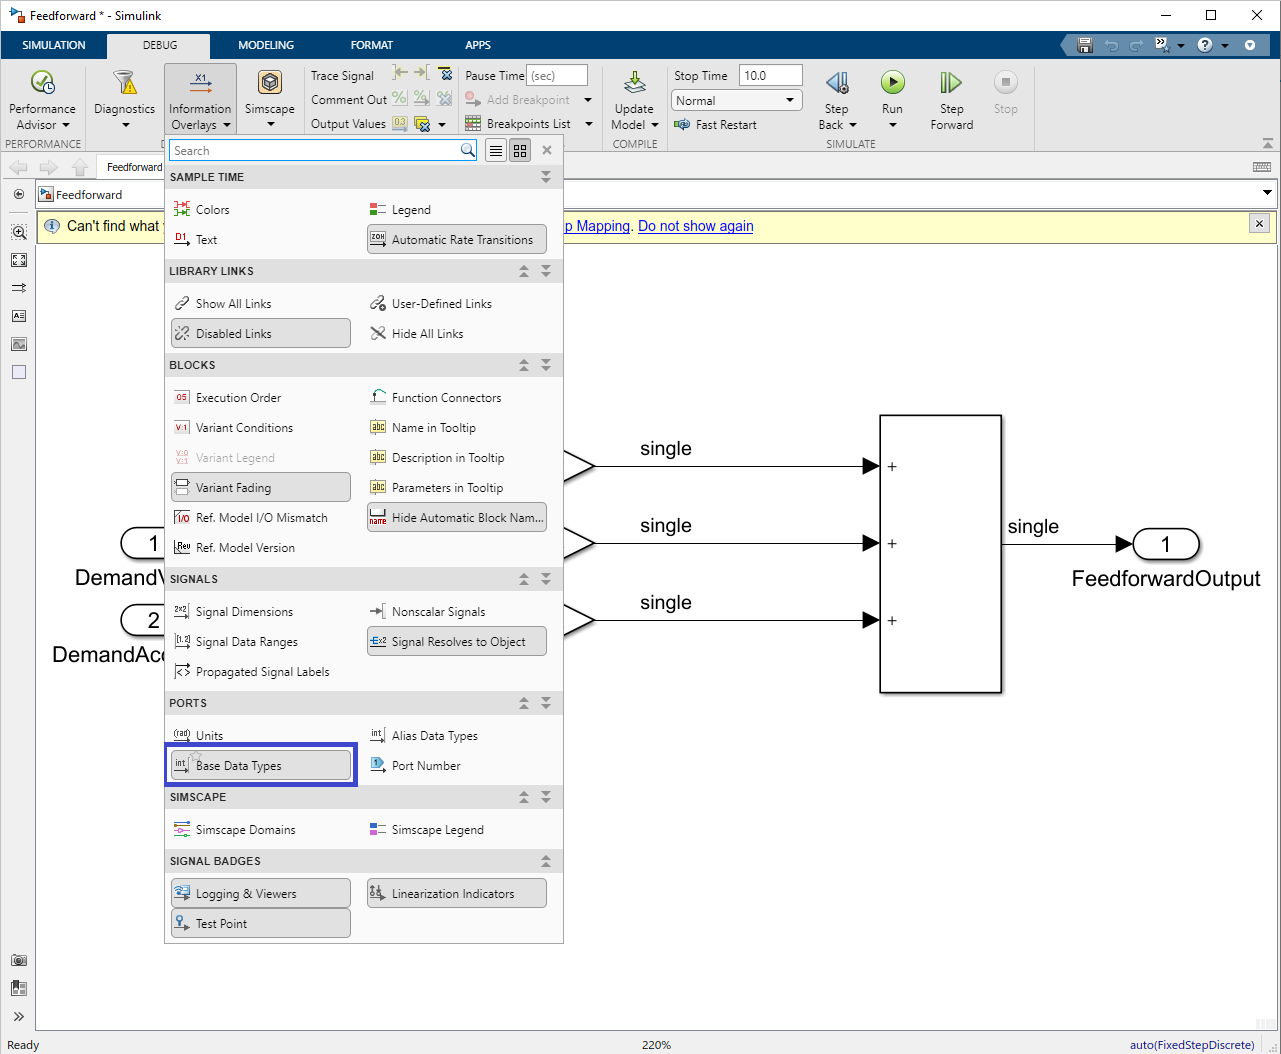The image size is (1281, 1054).
Task: Enable Fast Restart
Action: pos(715,124)
